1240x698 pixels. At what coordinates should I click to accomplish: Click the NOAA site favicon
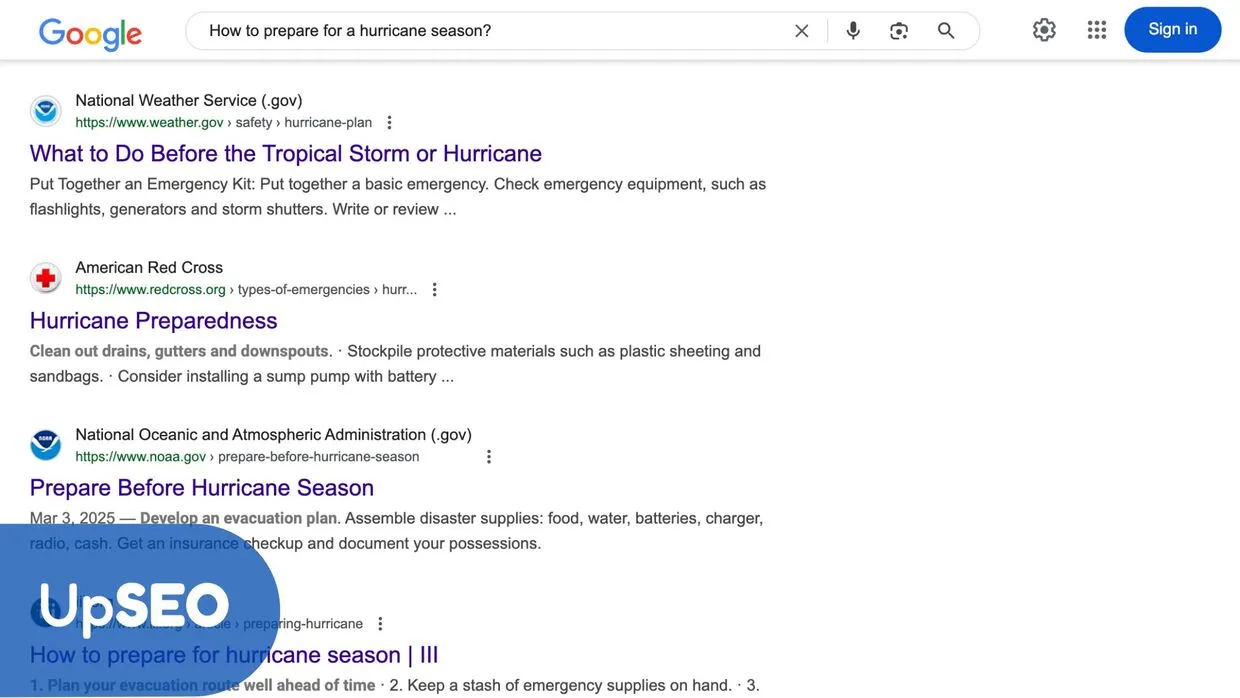[46, 444]
